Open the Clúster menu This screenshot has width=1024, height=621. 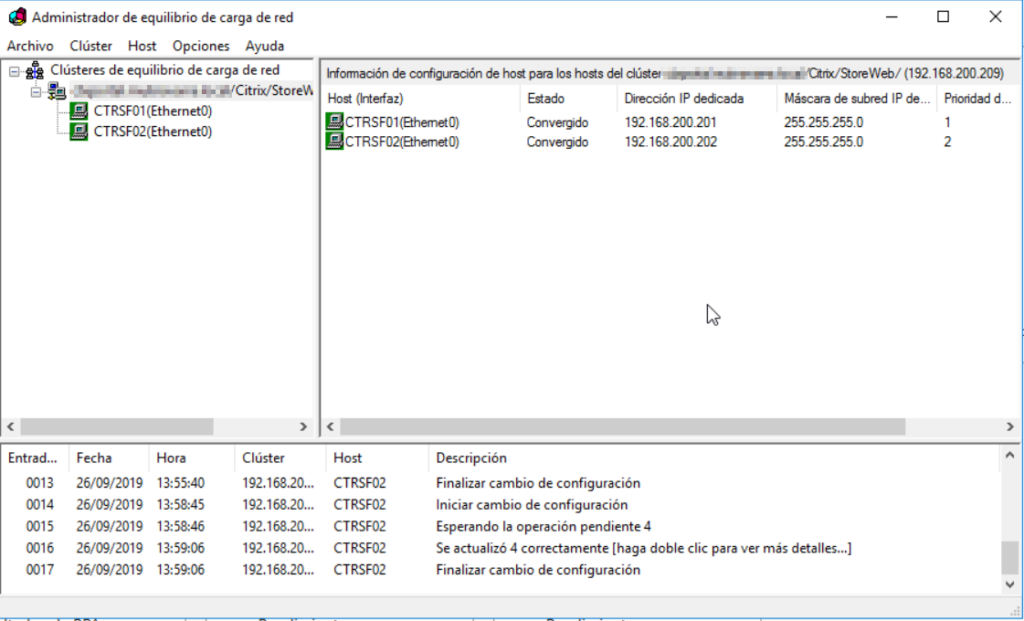[x=89, y=45]
